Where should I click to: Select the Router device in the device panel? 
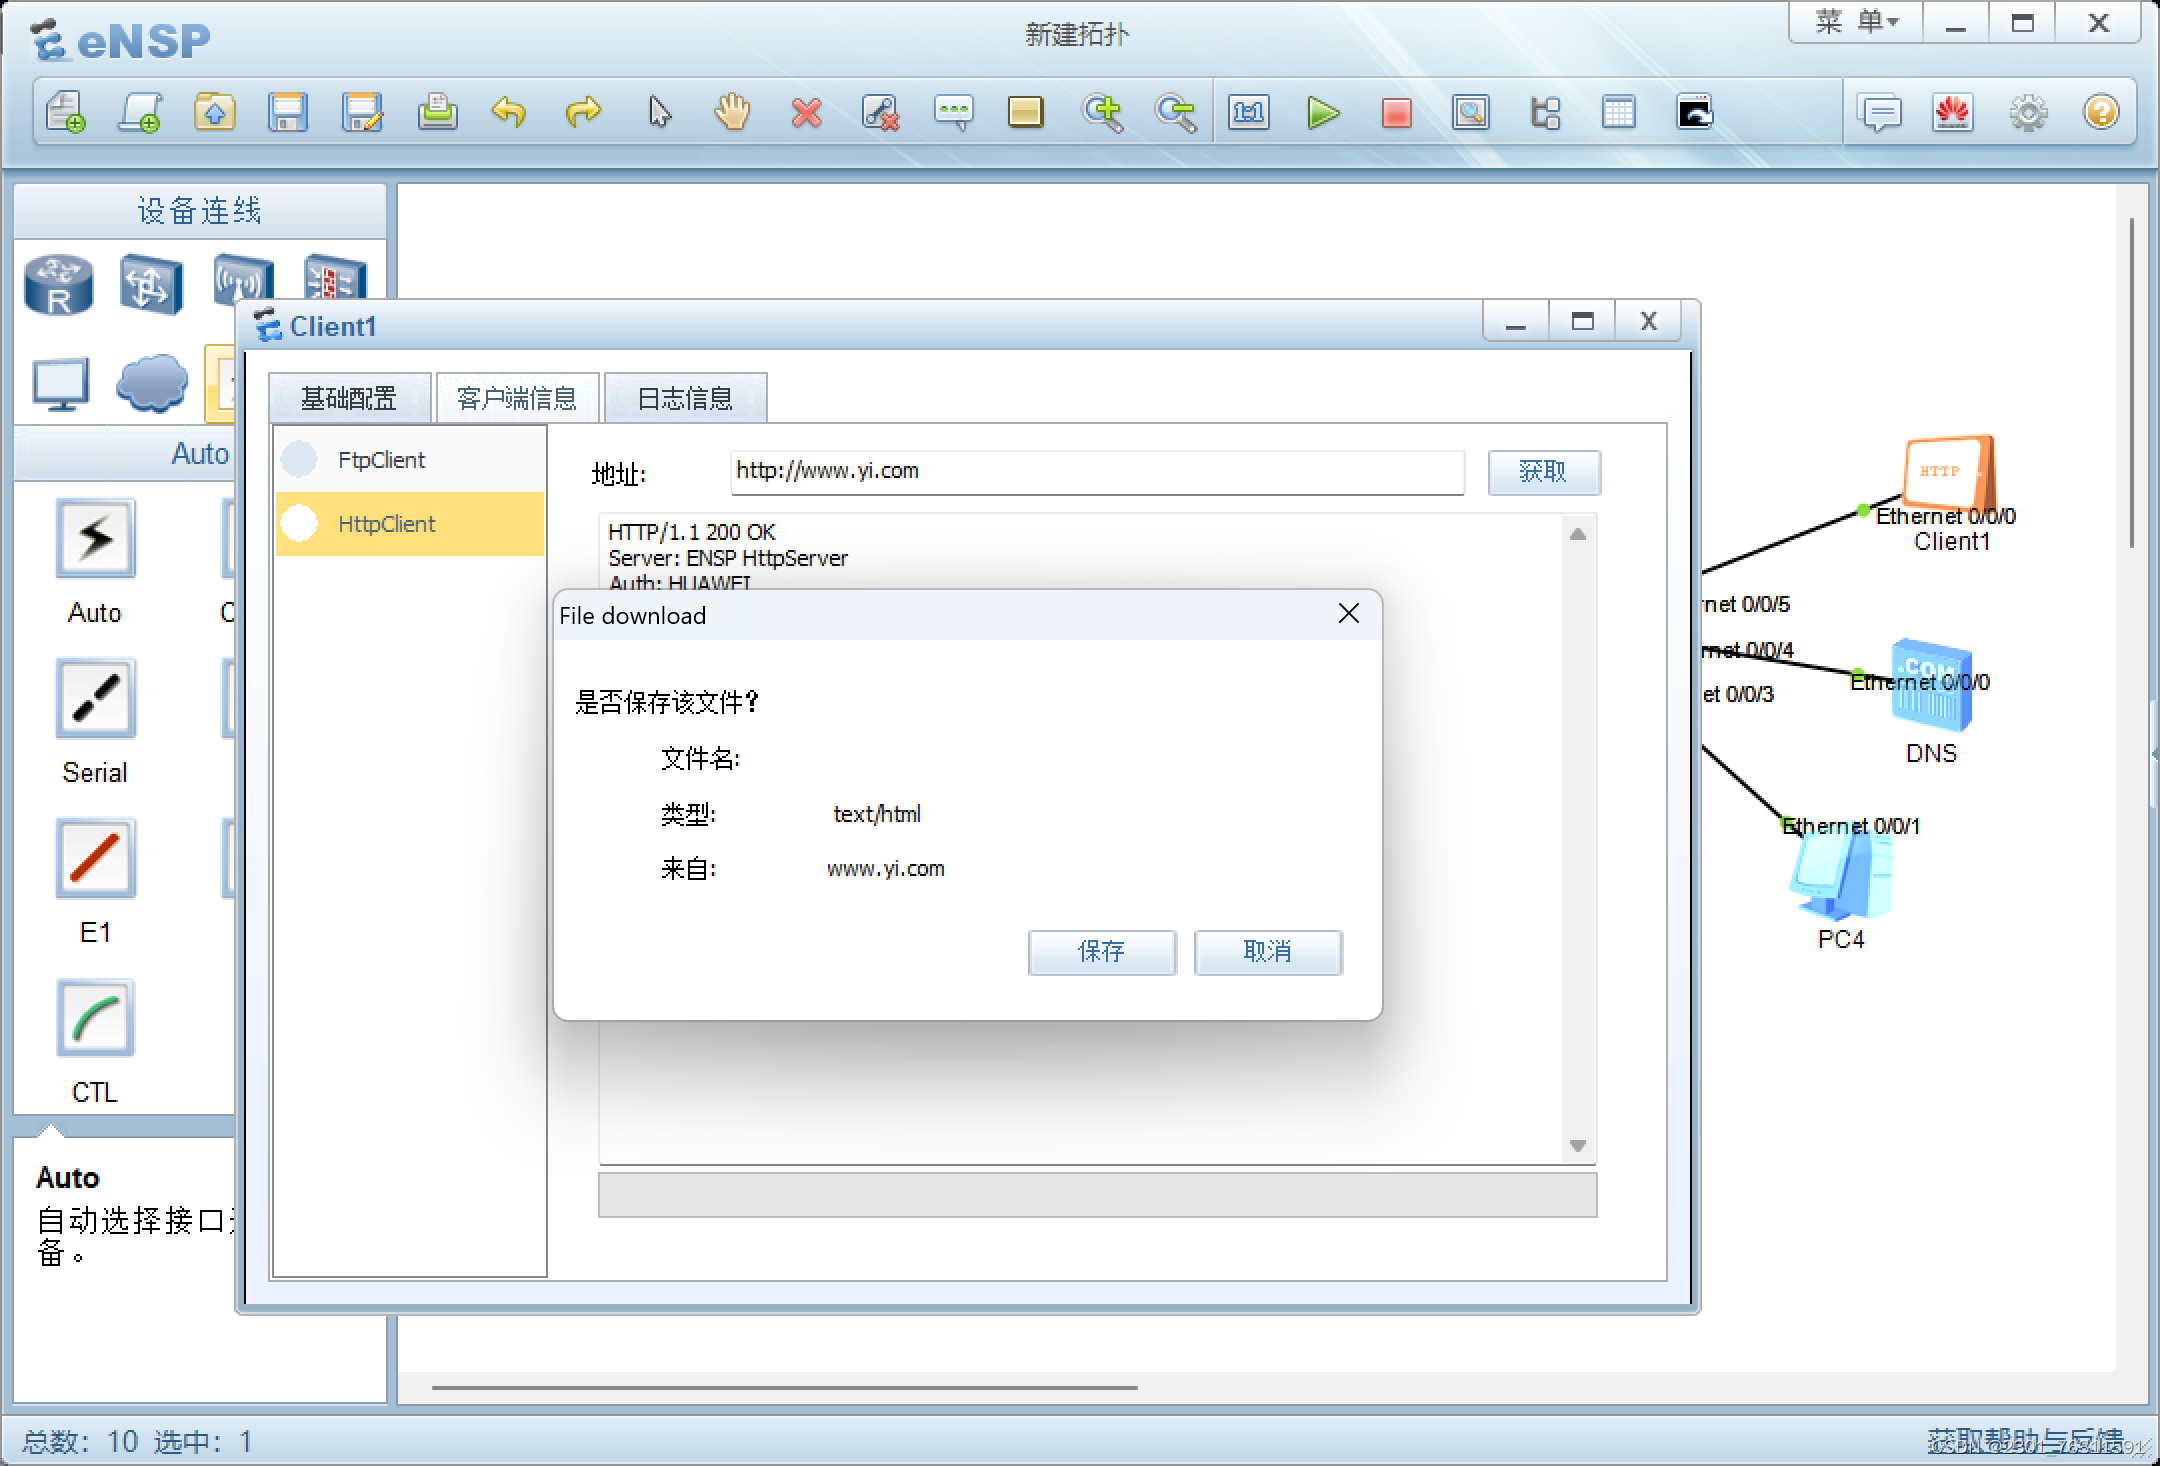(x=57, y=285)
